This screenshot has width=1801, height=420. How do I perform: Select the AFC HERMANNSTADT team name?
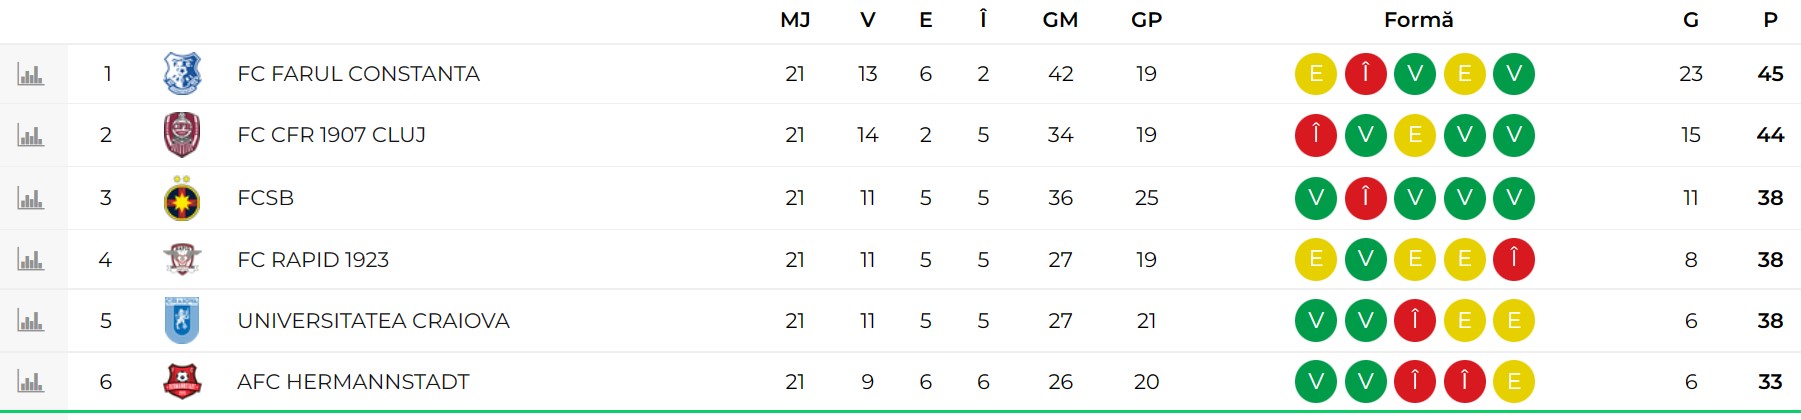pyautogui.click(x=353, y=382)
